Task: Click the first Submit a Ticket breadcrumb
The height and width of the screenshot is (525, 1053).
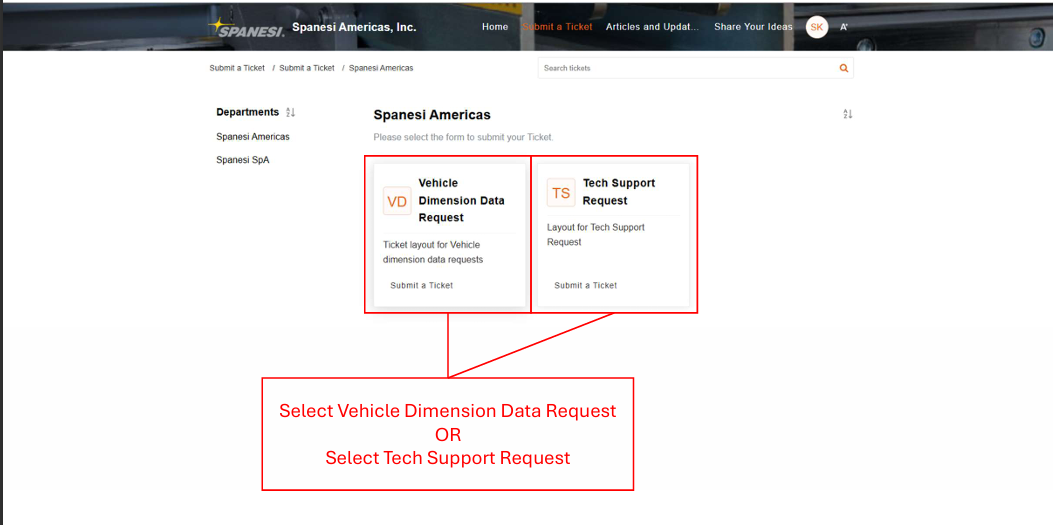Action: [x=237, y=68]
